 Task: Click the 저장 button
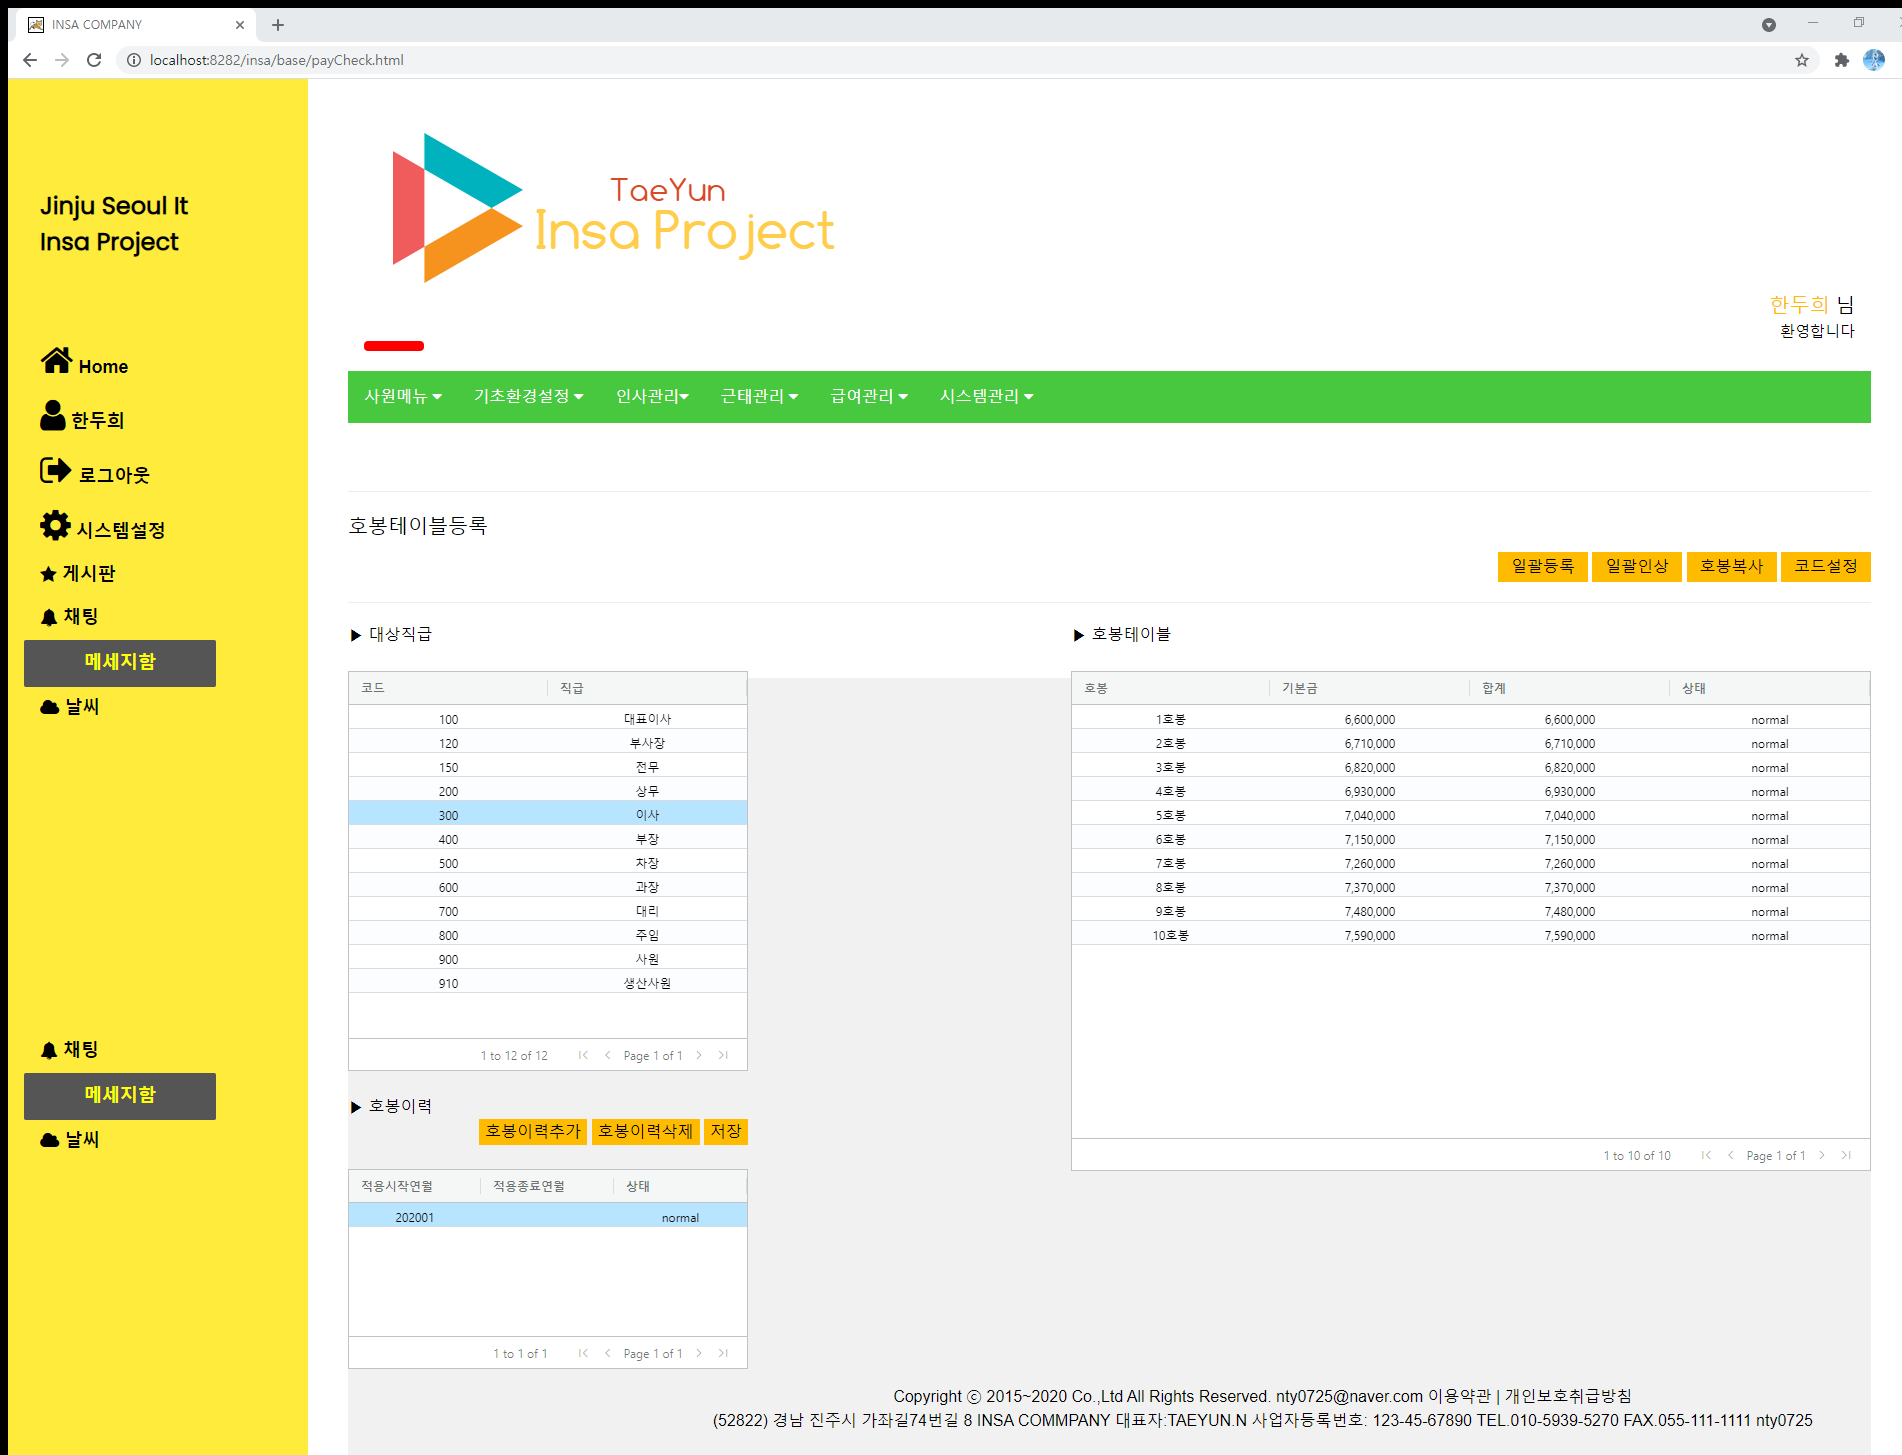click(726, 1131)
